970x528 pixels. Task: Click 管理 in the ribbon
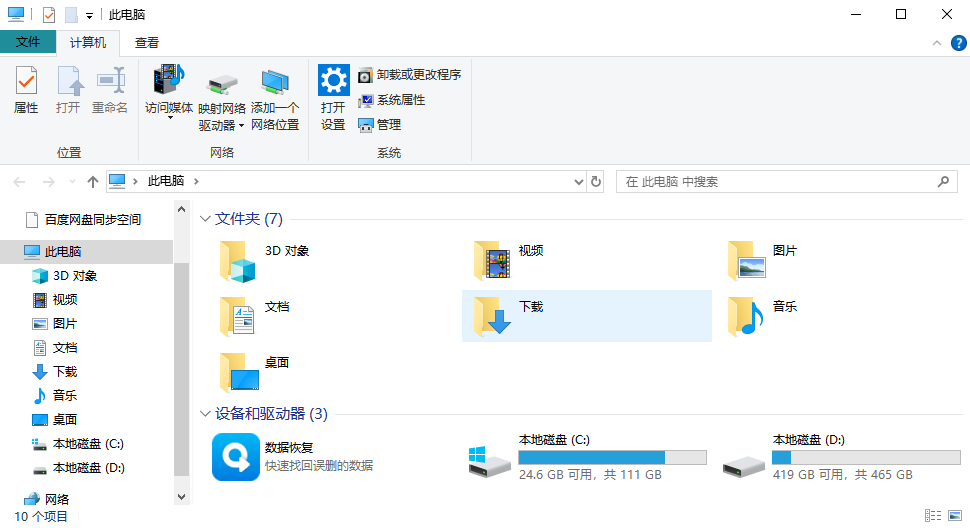point(380,125)
